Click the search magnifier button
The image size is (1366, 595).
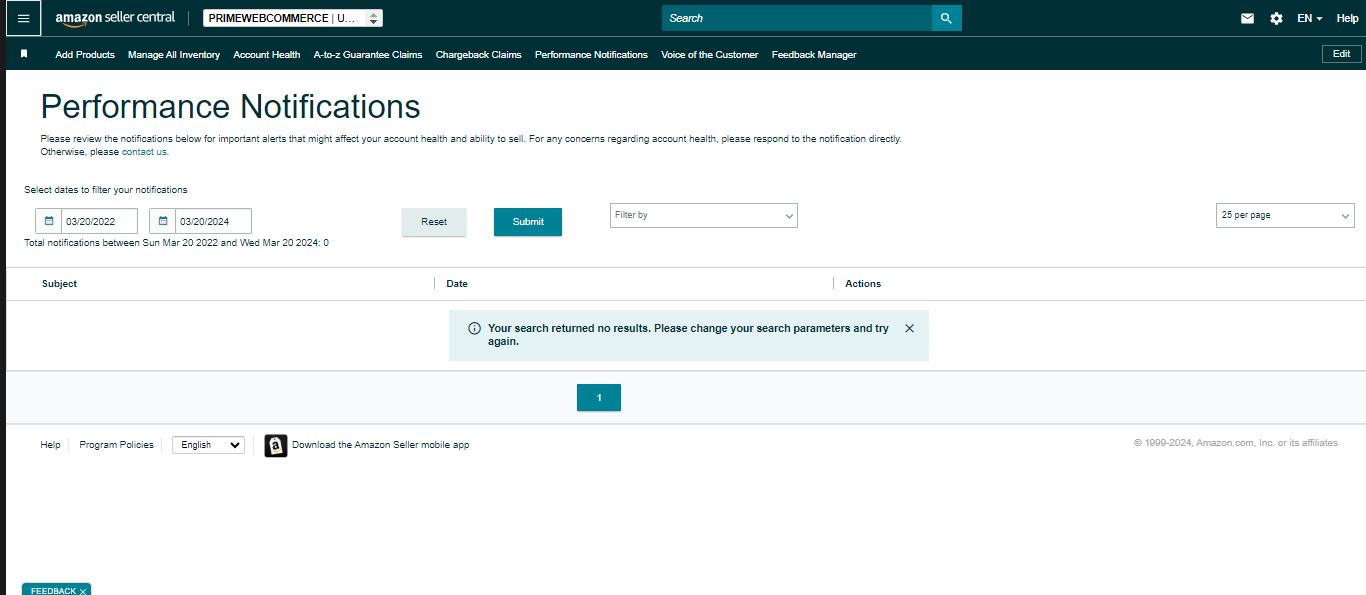pos(946,18)
